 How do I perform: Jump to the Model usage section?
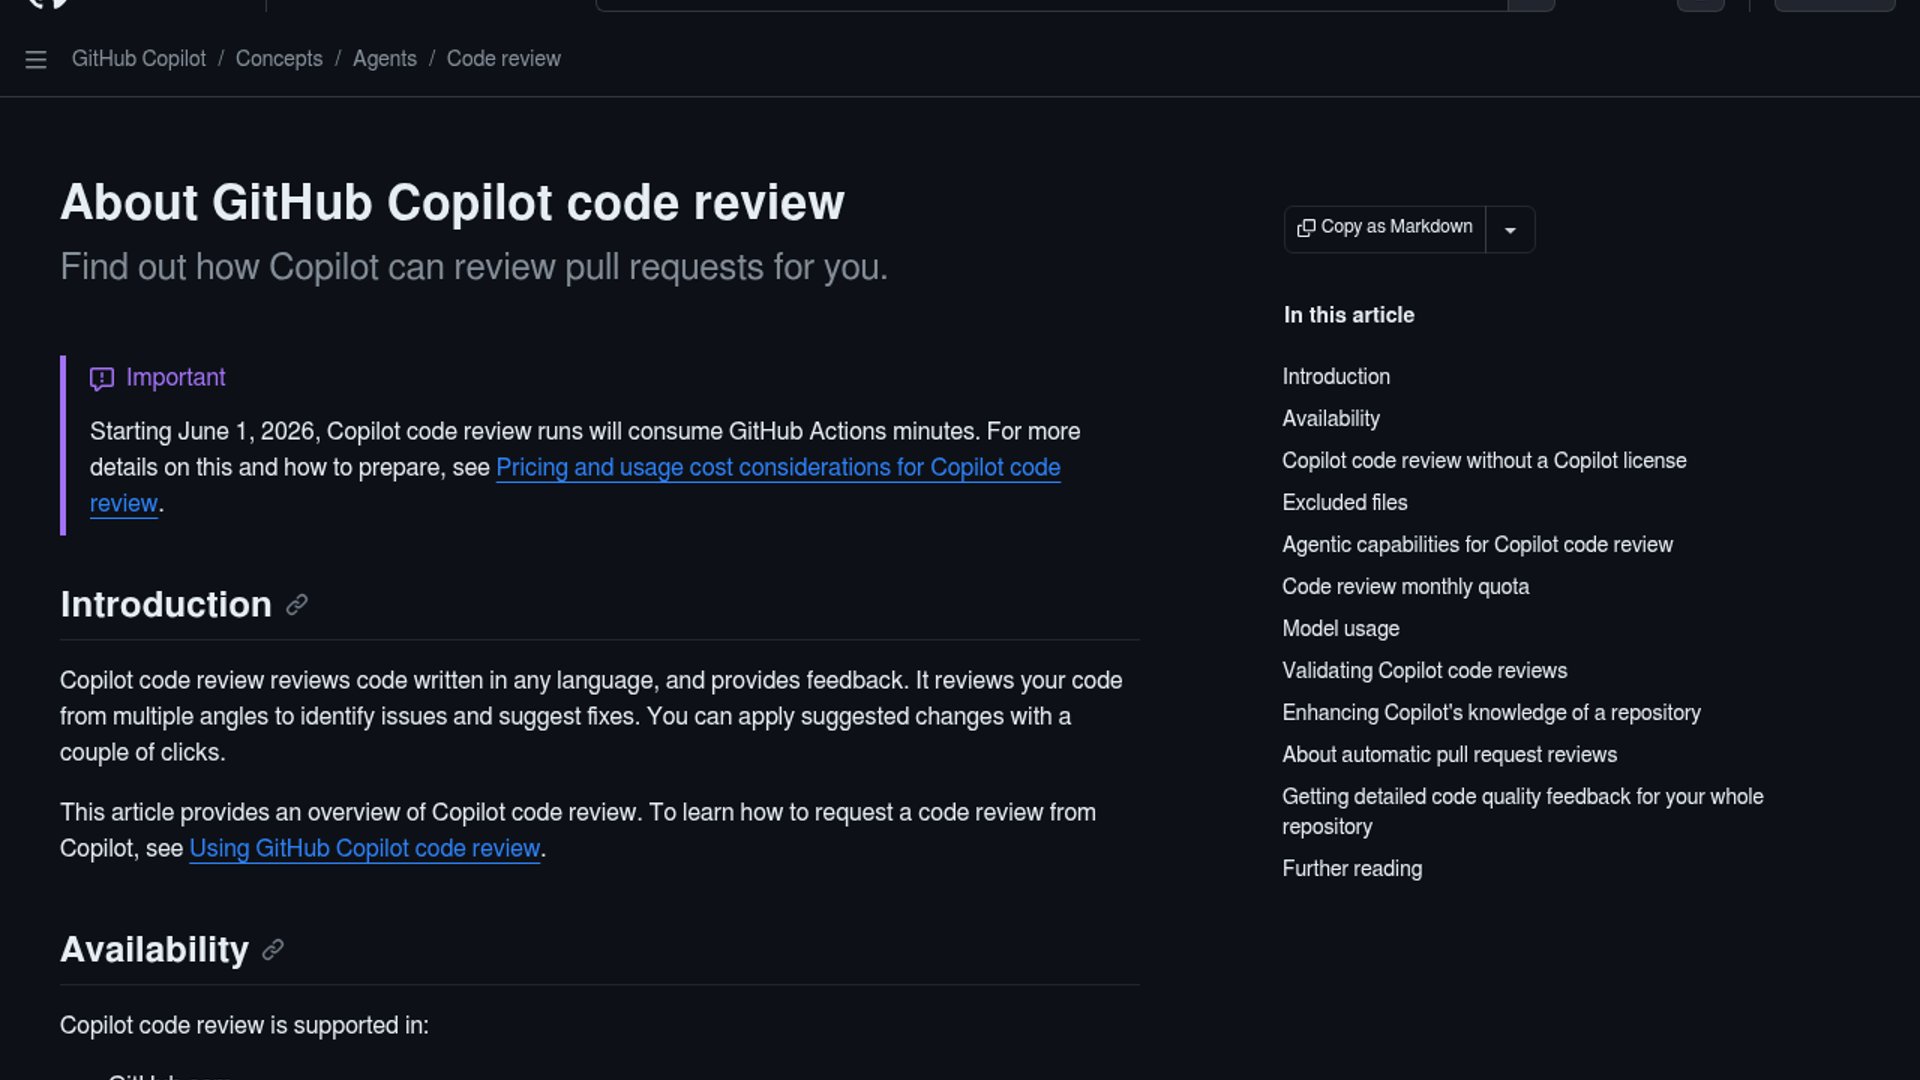1341,629
